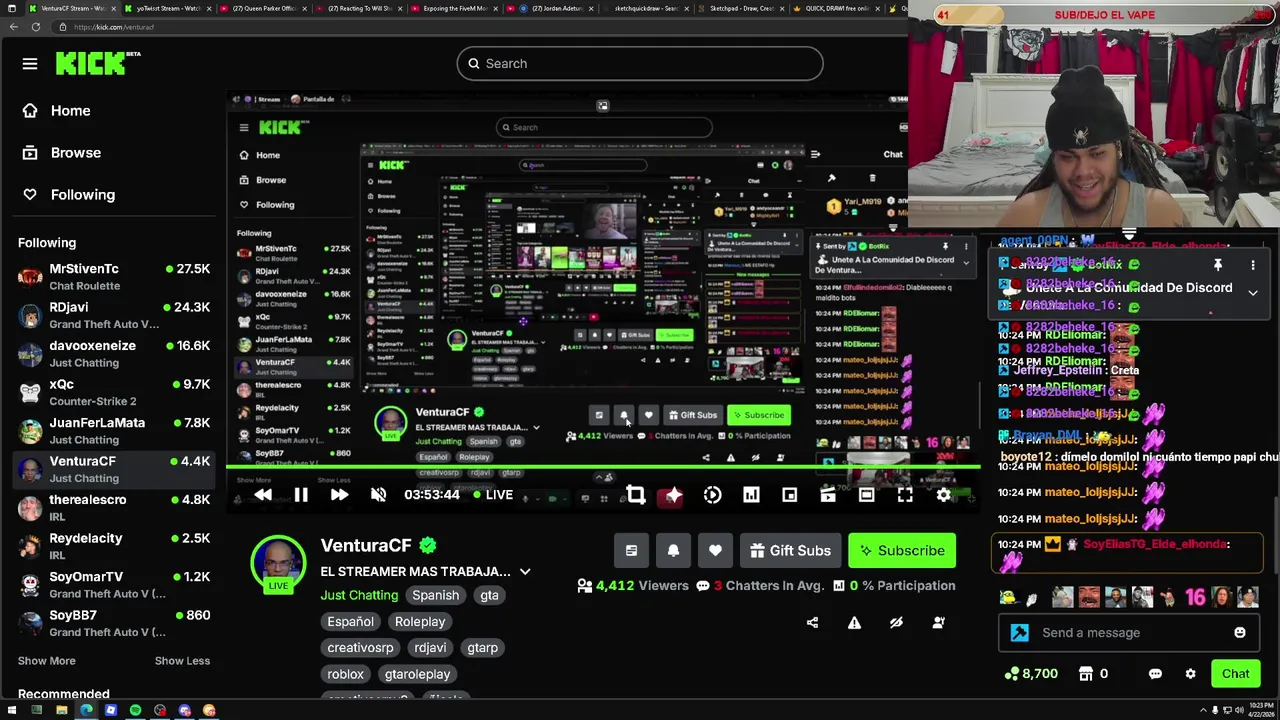Open xQc channel in sidebar

tap(113, 393)
